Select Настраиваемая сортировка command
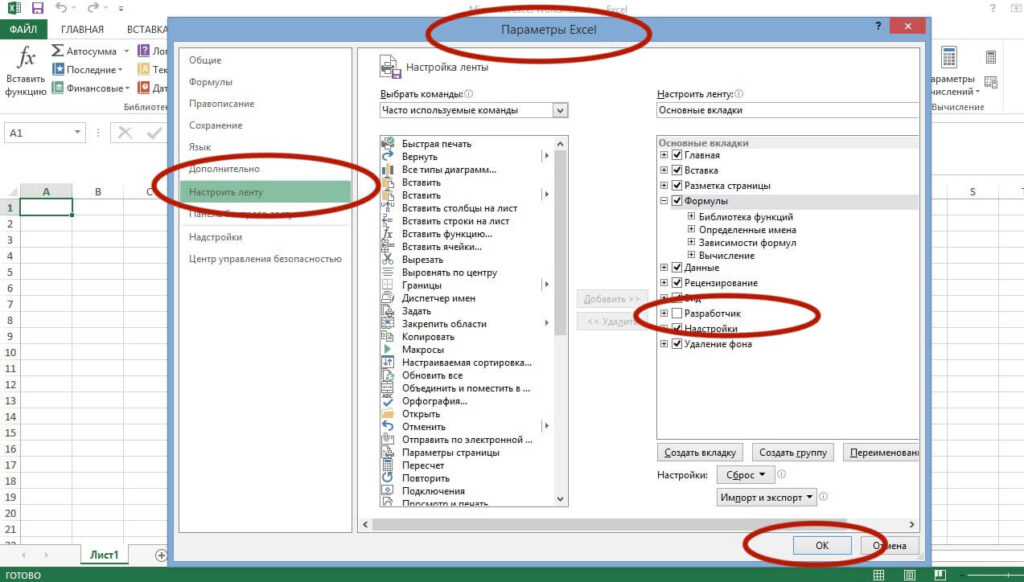The height and width of the screenshot is (582, 1024). click(467, 363)
